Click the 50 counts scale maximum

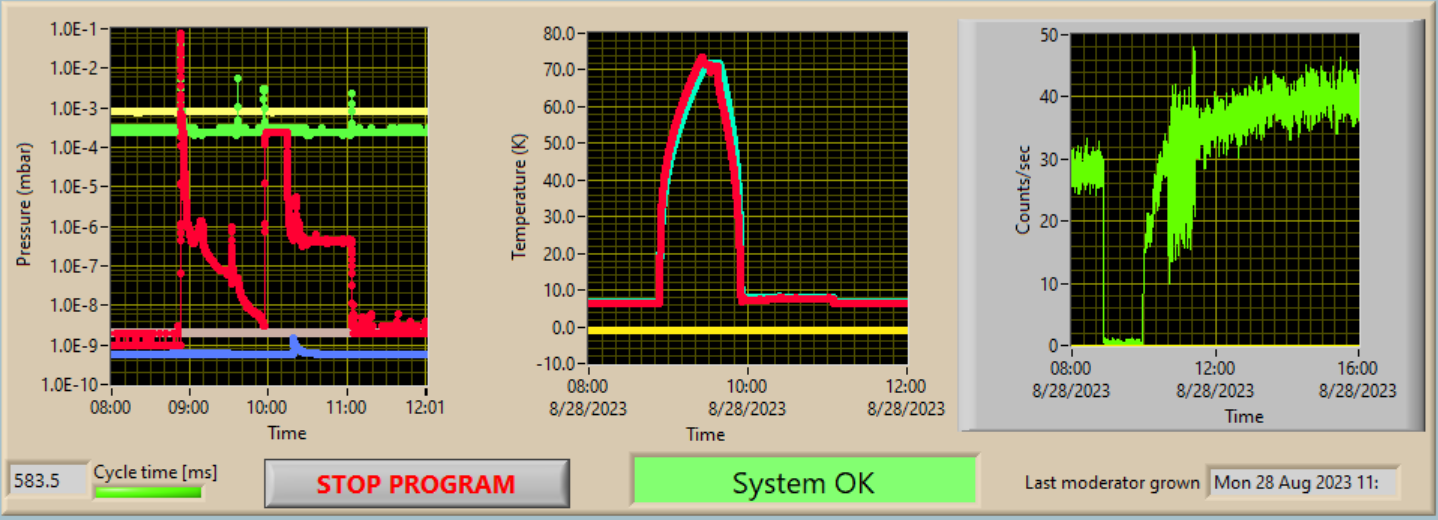click(x=1049, y=34)
